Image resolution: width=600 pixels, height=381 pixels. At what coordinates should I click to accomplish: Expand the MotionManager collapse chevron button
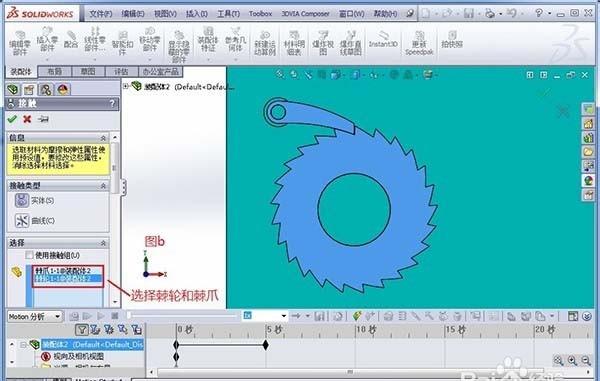[587, 316]
